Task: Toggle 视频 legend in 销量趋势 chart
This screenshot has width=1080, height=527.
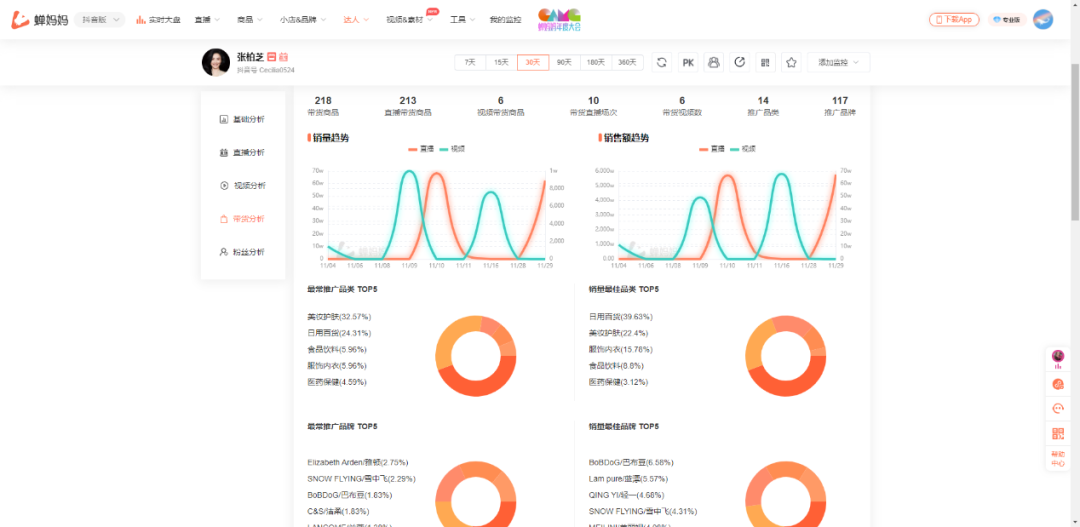Action: pyautogui.click(x=453, y=149)
